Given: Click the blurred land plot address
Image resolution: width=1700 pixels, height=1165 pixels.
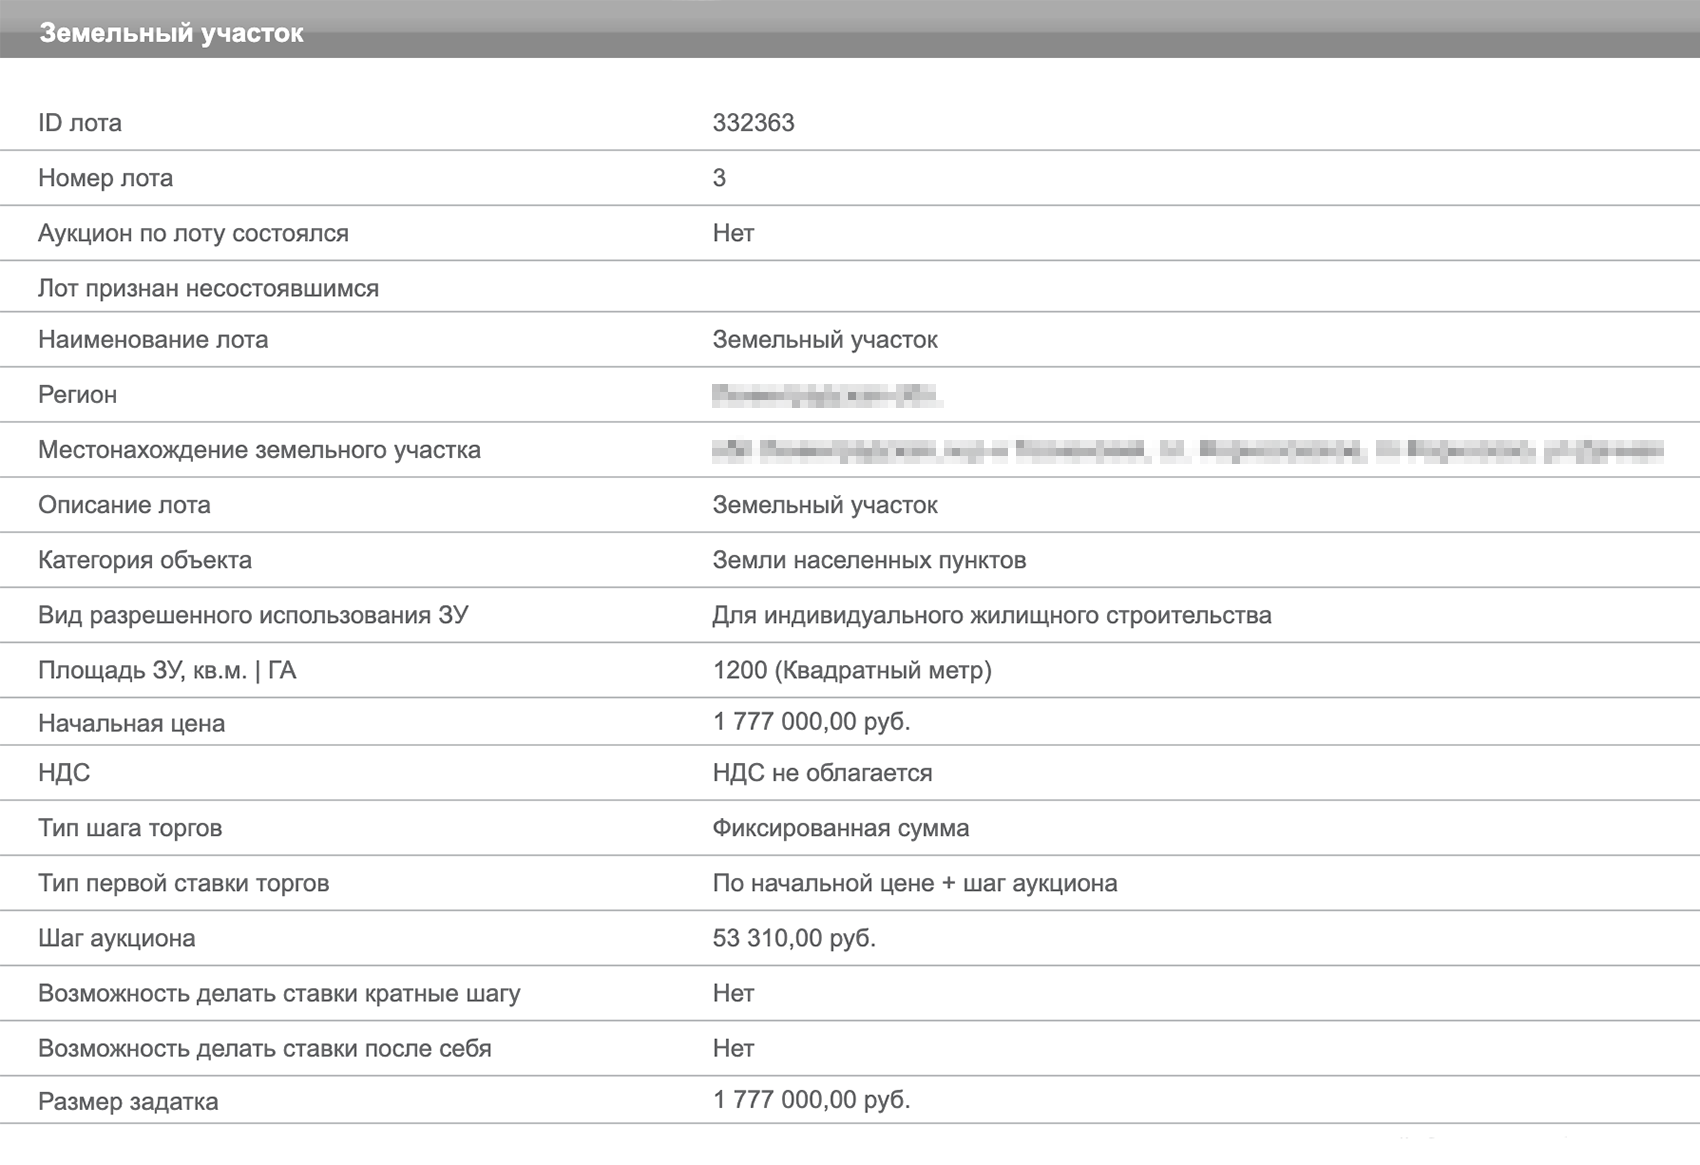Looking at the screenshot, I should click(x=1188, y=451).
